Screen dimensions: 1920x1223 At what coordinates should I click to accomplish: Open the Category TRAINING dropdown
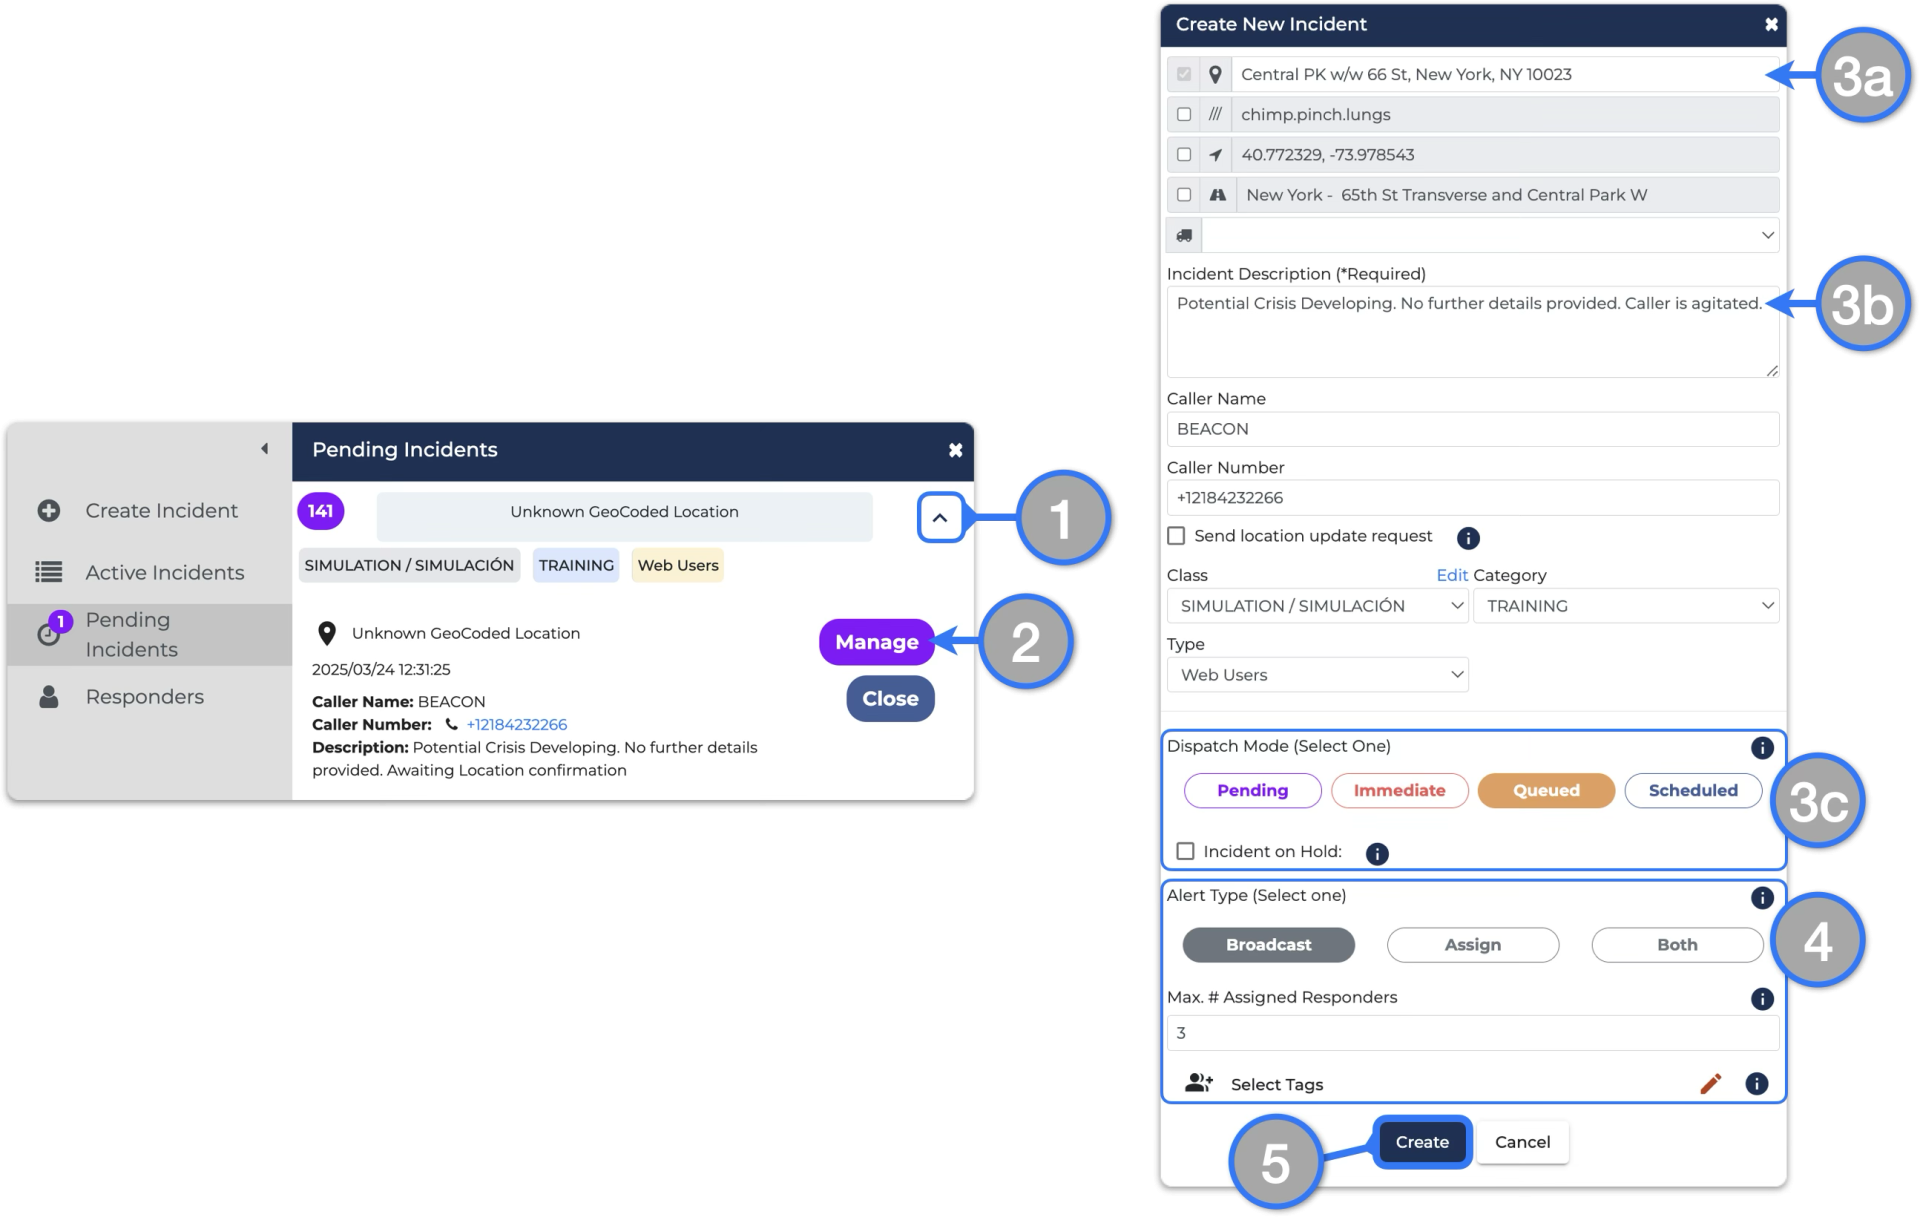[1626, 606]
